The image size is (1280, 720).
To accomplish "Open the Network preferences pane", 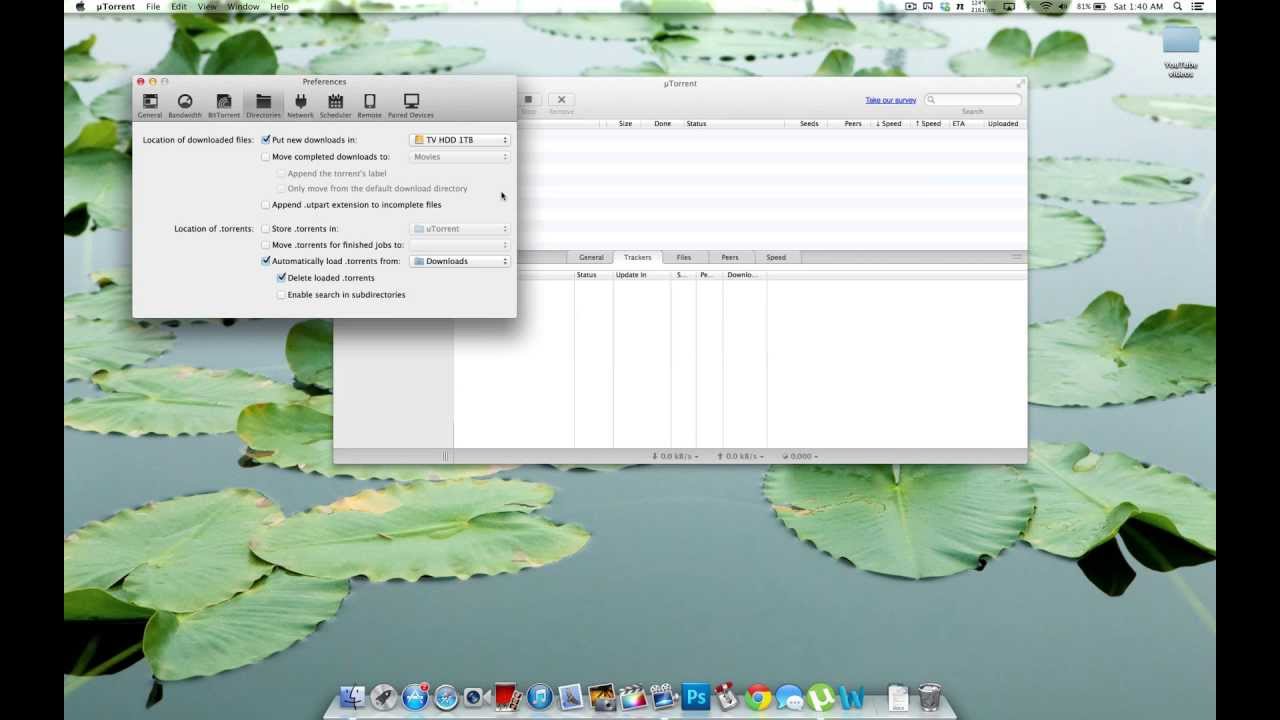I will [x=300, y=105].
